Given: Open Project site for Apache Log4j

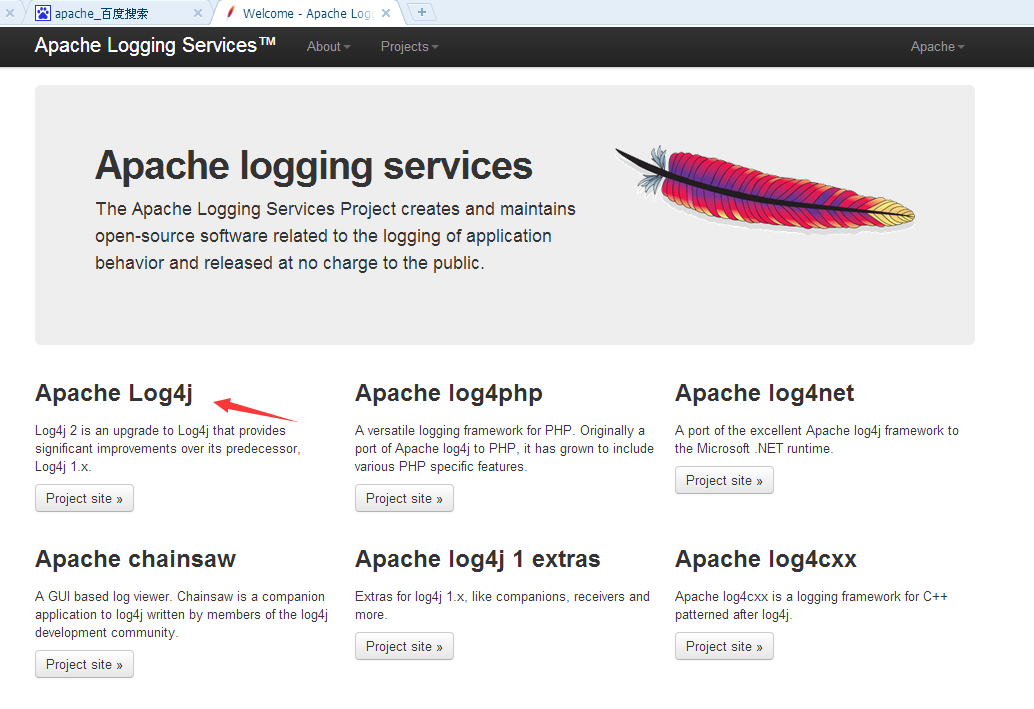Looking at the screenshot, I should coord(84,499).
